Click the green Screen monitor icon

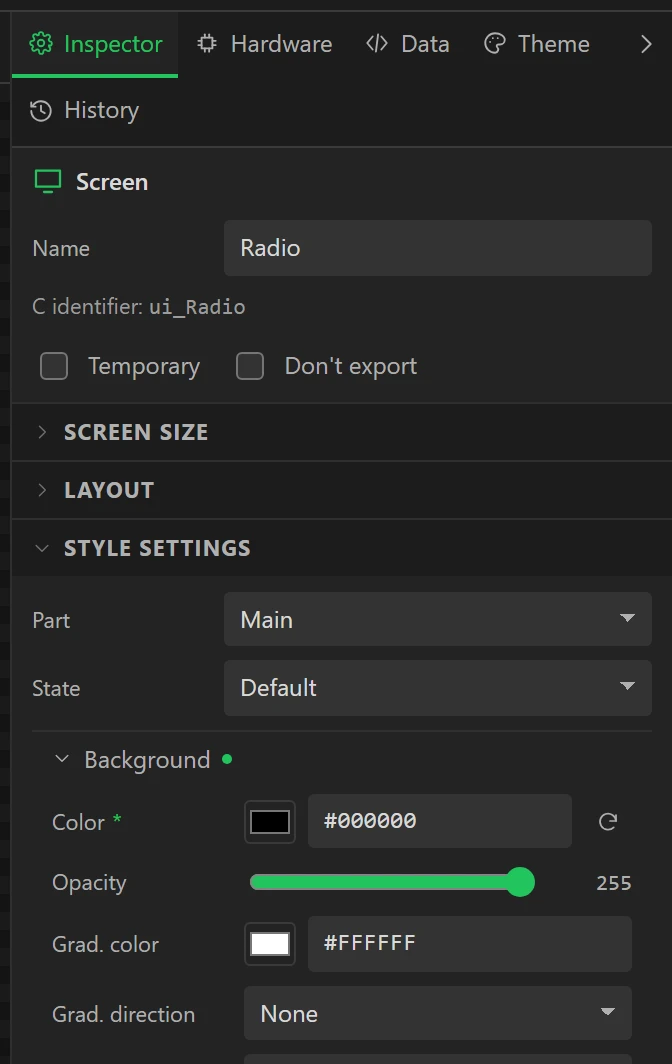click(48, 182)
